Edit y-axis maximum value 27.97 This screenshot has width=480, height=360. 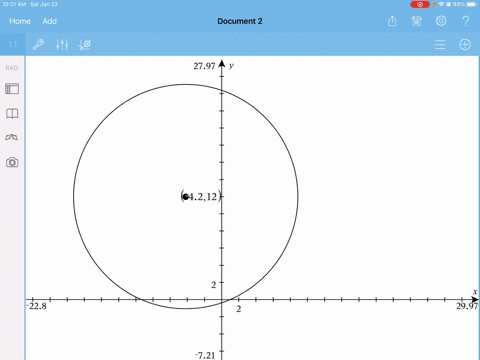coord(204,66)
